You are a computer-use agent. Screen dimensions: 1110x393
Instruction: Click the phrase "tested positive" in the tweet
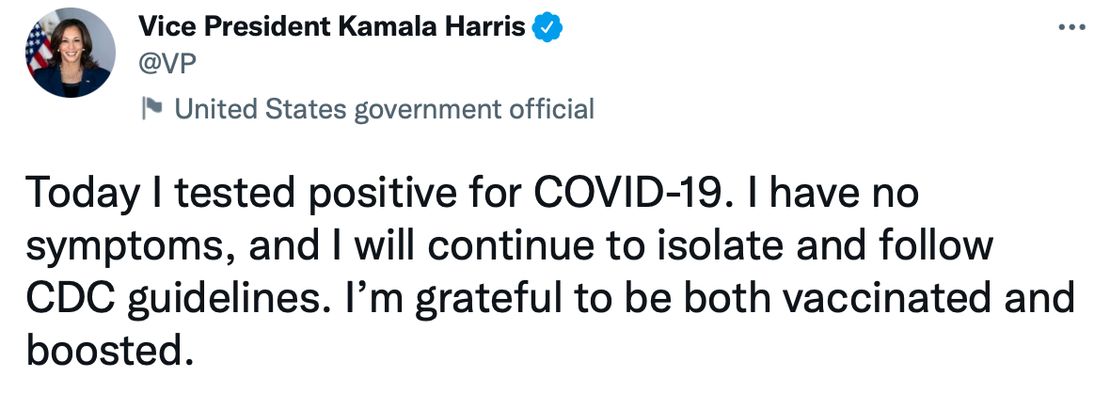[299, 196]
